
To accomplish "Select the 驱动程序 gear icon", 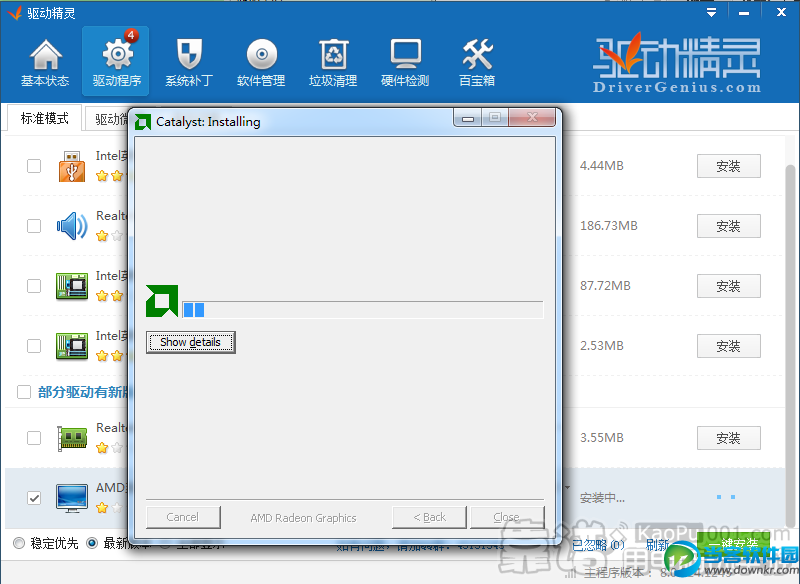I will pos(118,54).
